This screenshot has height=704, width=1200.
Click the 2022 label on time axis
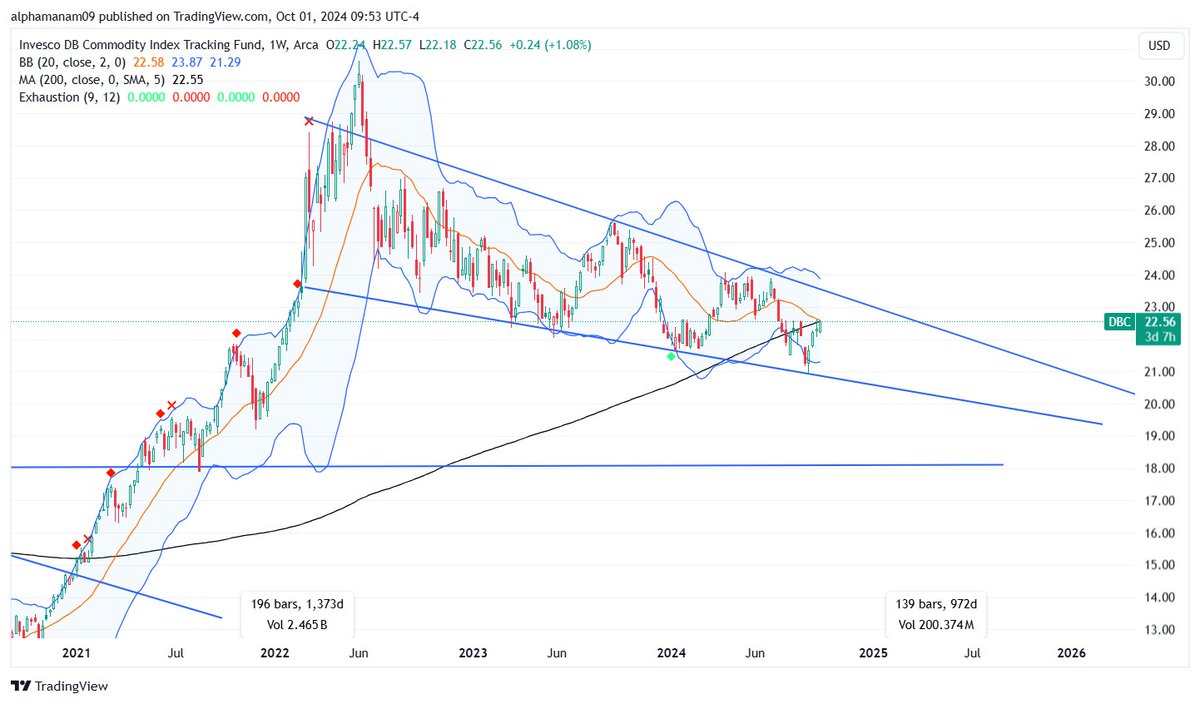tap(274, 653)
